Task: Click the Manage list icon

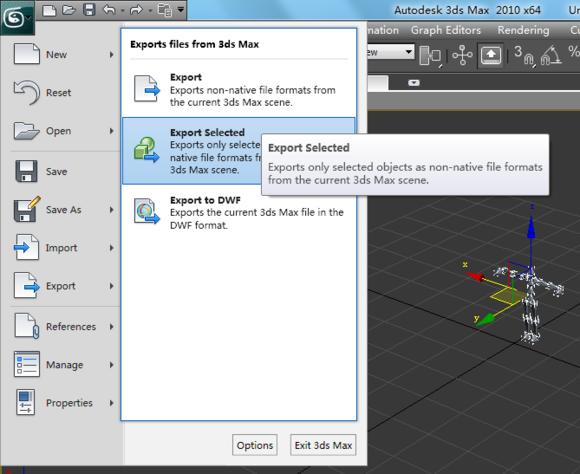Action: 27,364
